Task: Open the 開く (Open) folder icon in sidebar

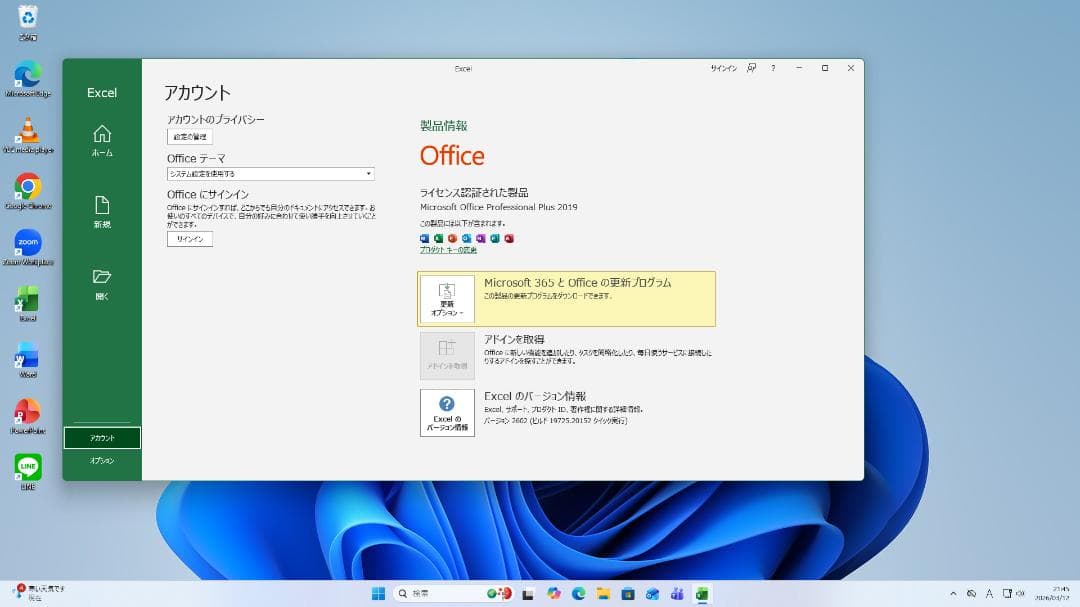Action: tap(102, 284)
